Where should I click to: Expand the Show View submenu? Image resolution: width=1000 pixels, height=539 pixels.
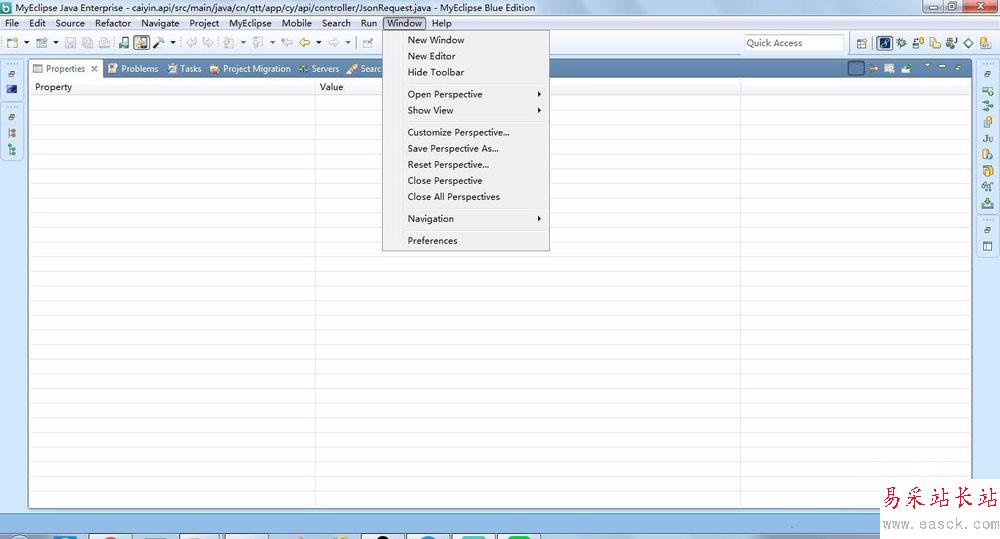pos(466,110)
